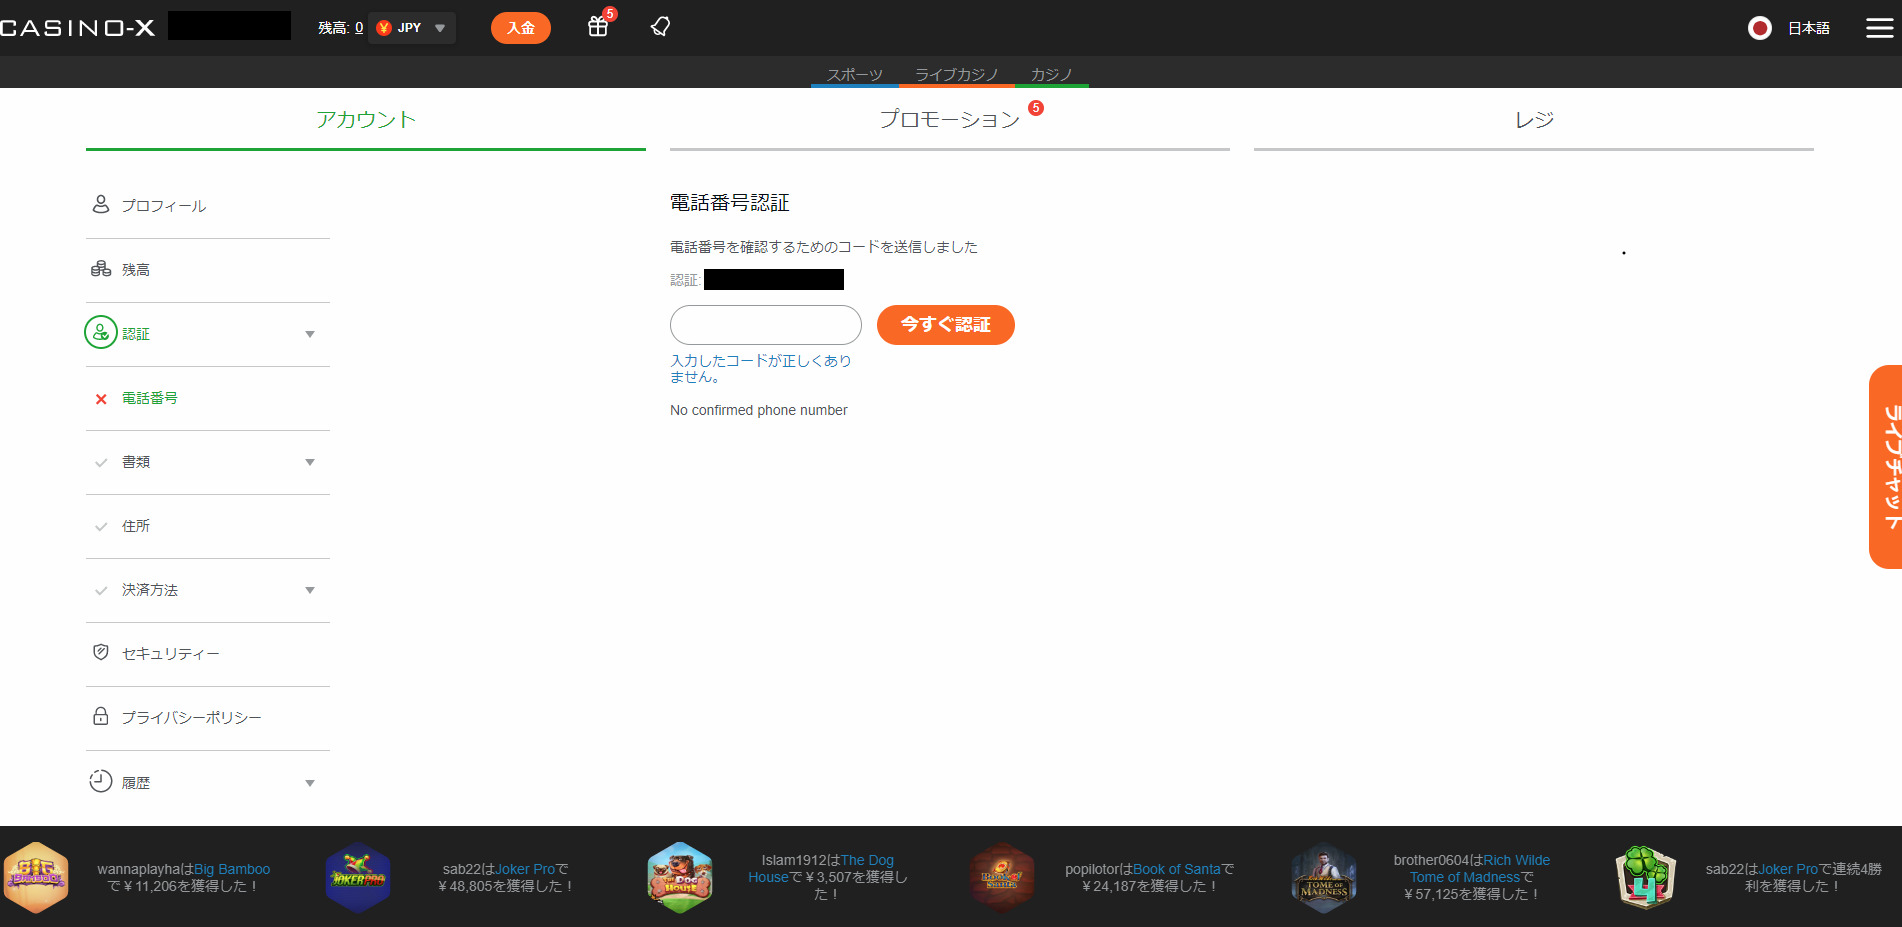Image resolution: width=1902 pixels, height=927 pixels.
Task: Open the ライブチャット live chat tab
Action: tap(1886, 466)
